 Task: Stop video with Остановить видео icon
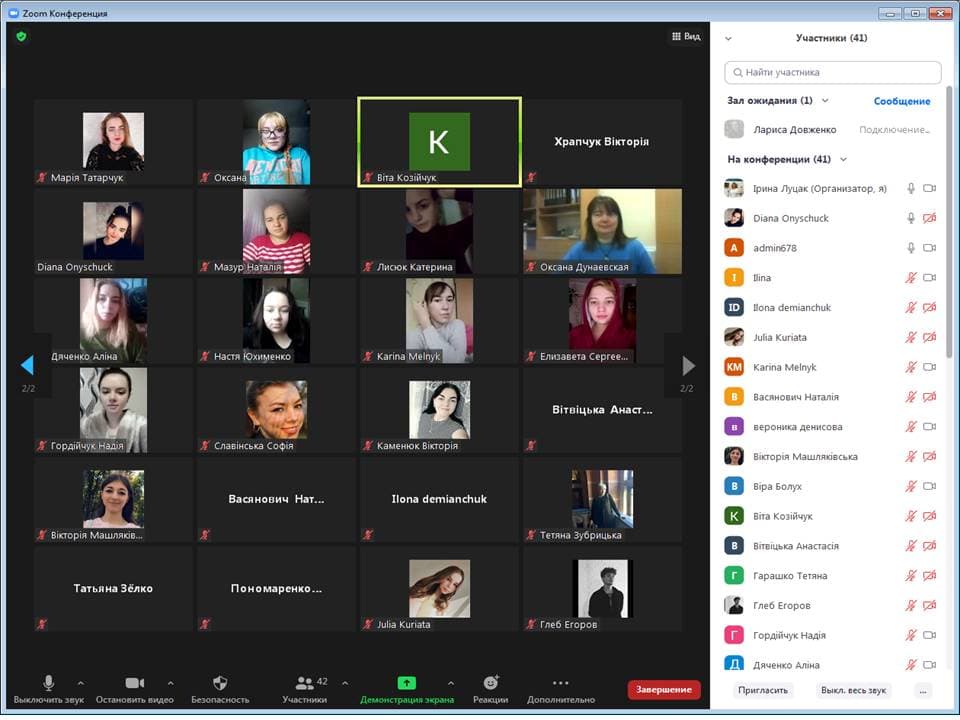[135, 683]
